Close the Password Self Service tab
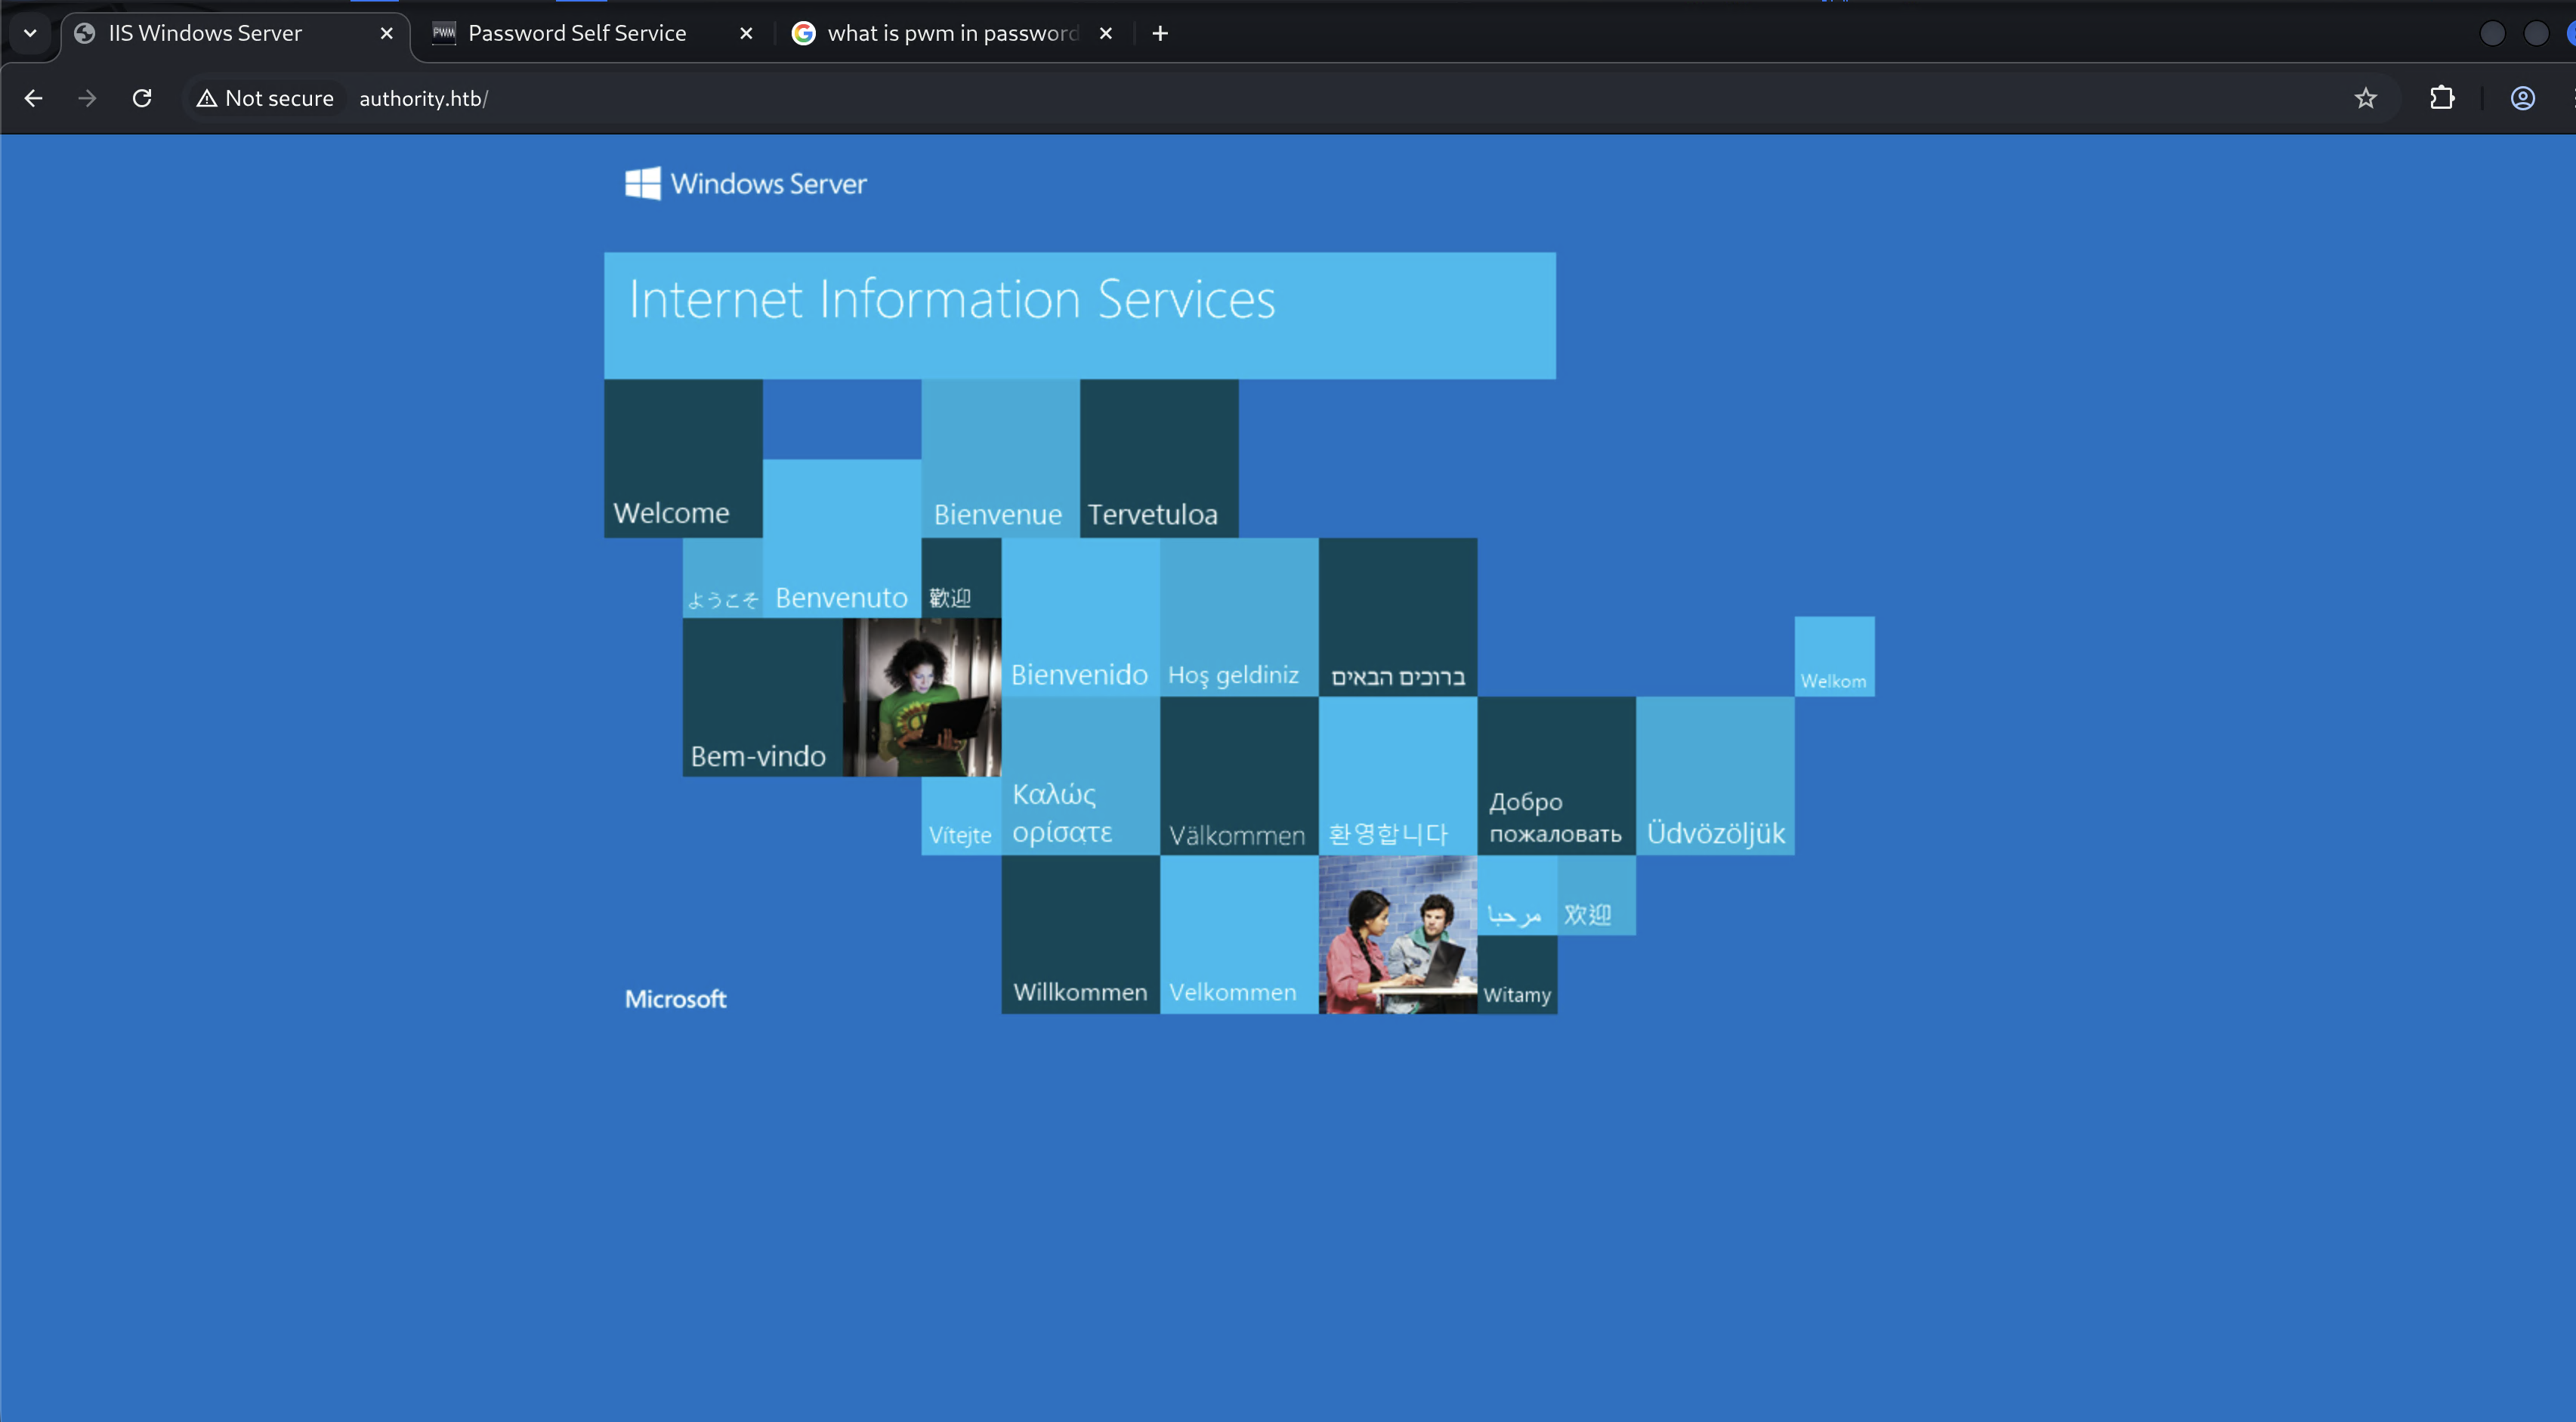The image size is (2576, 1422). 746,33
